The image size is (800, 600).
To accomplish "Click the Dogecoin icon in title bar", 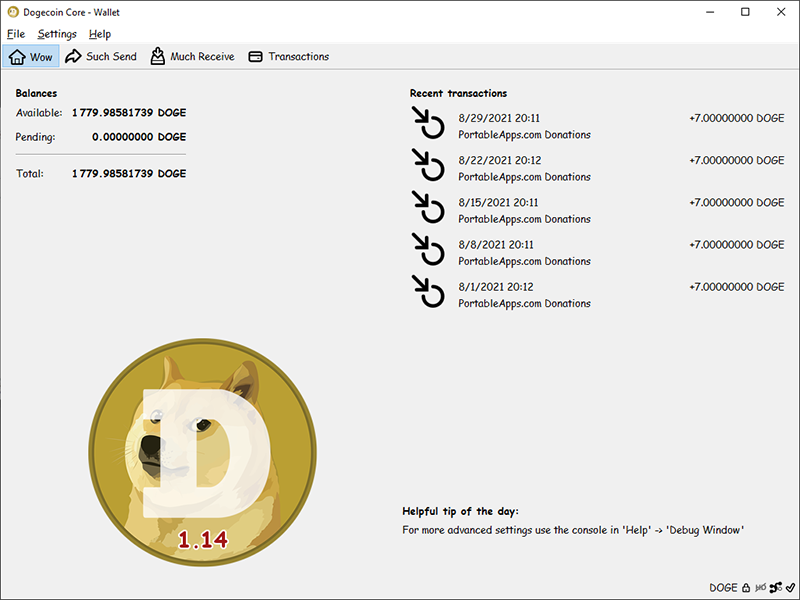I will coord(12,12).
